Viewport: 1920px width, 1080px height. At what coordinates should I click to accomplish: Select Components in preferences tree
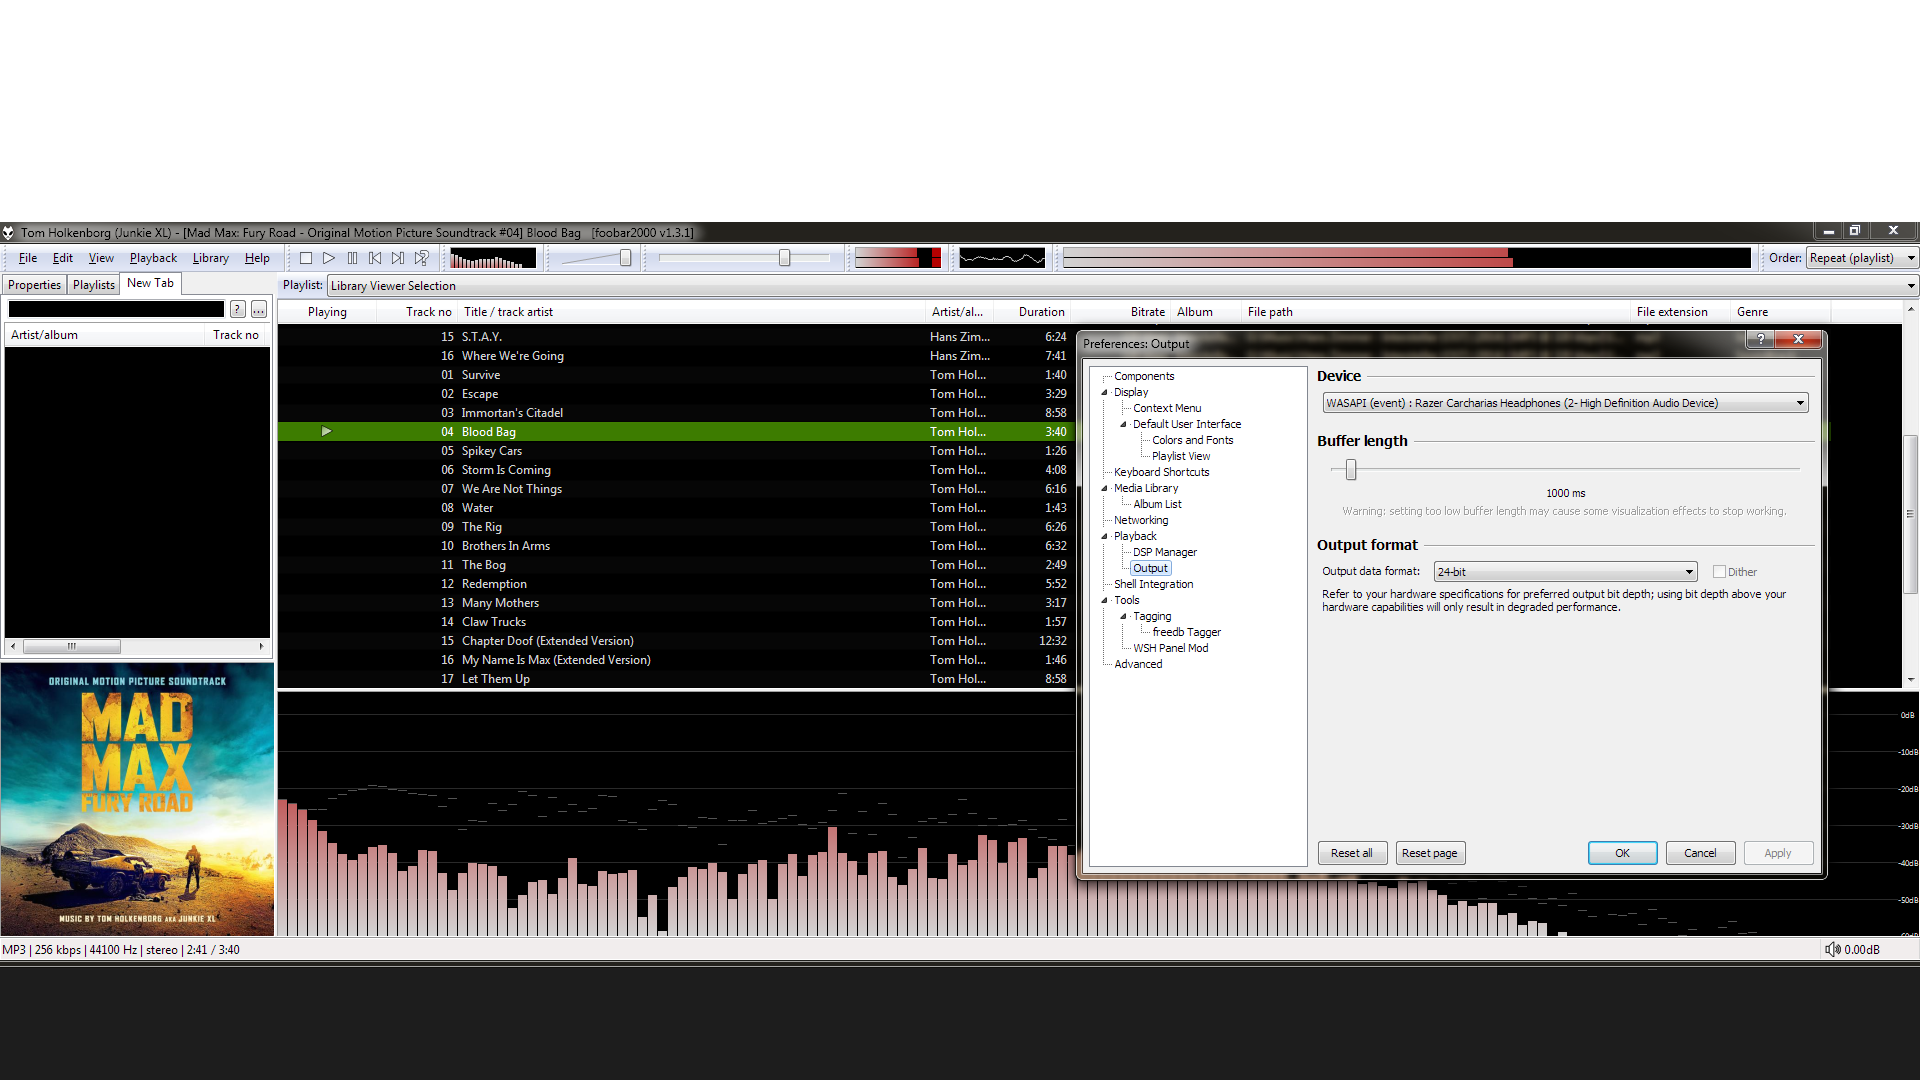1144,376
